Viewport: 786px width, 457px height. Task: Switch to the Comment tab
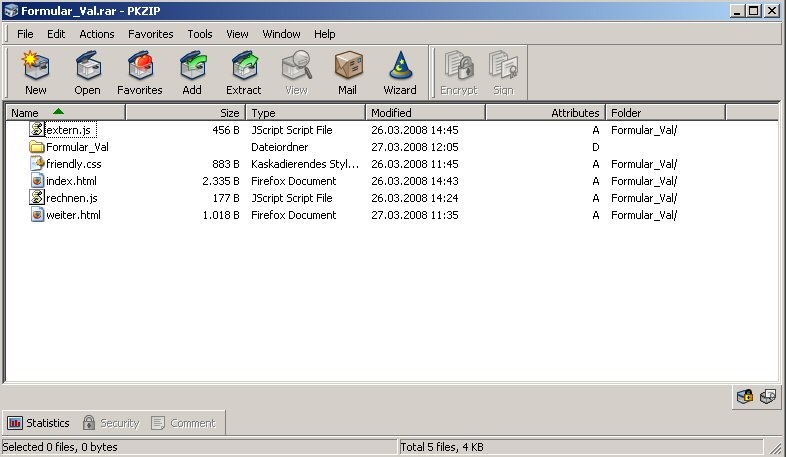(183, 423)
